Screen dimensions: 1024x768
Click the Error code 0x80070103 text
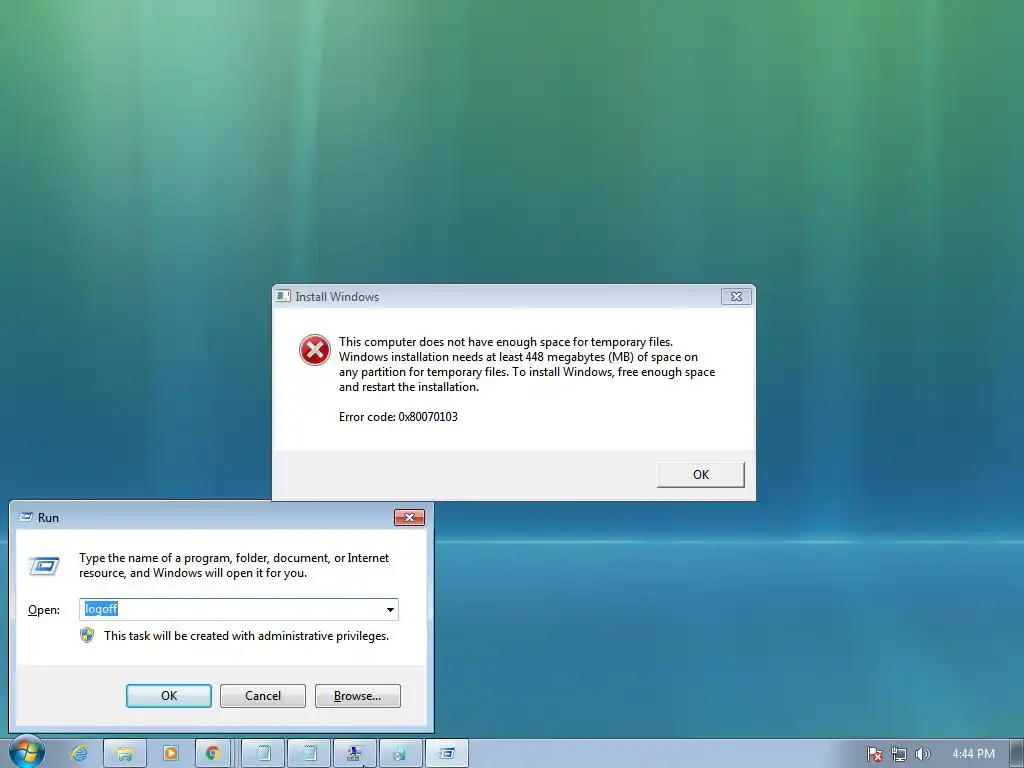click(398, 417)
